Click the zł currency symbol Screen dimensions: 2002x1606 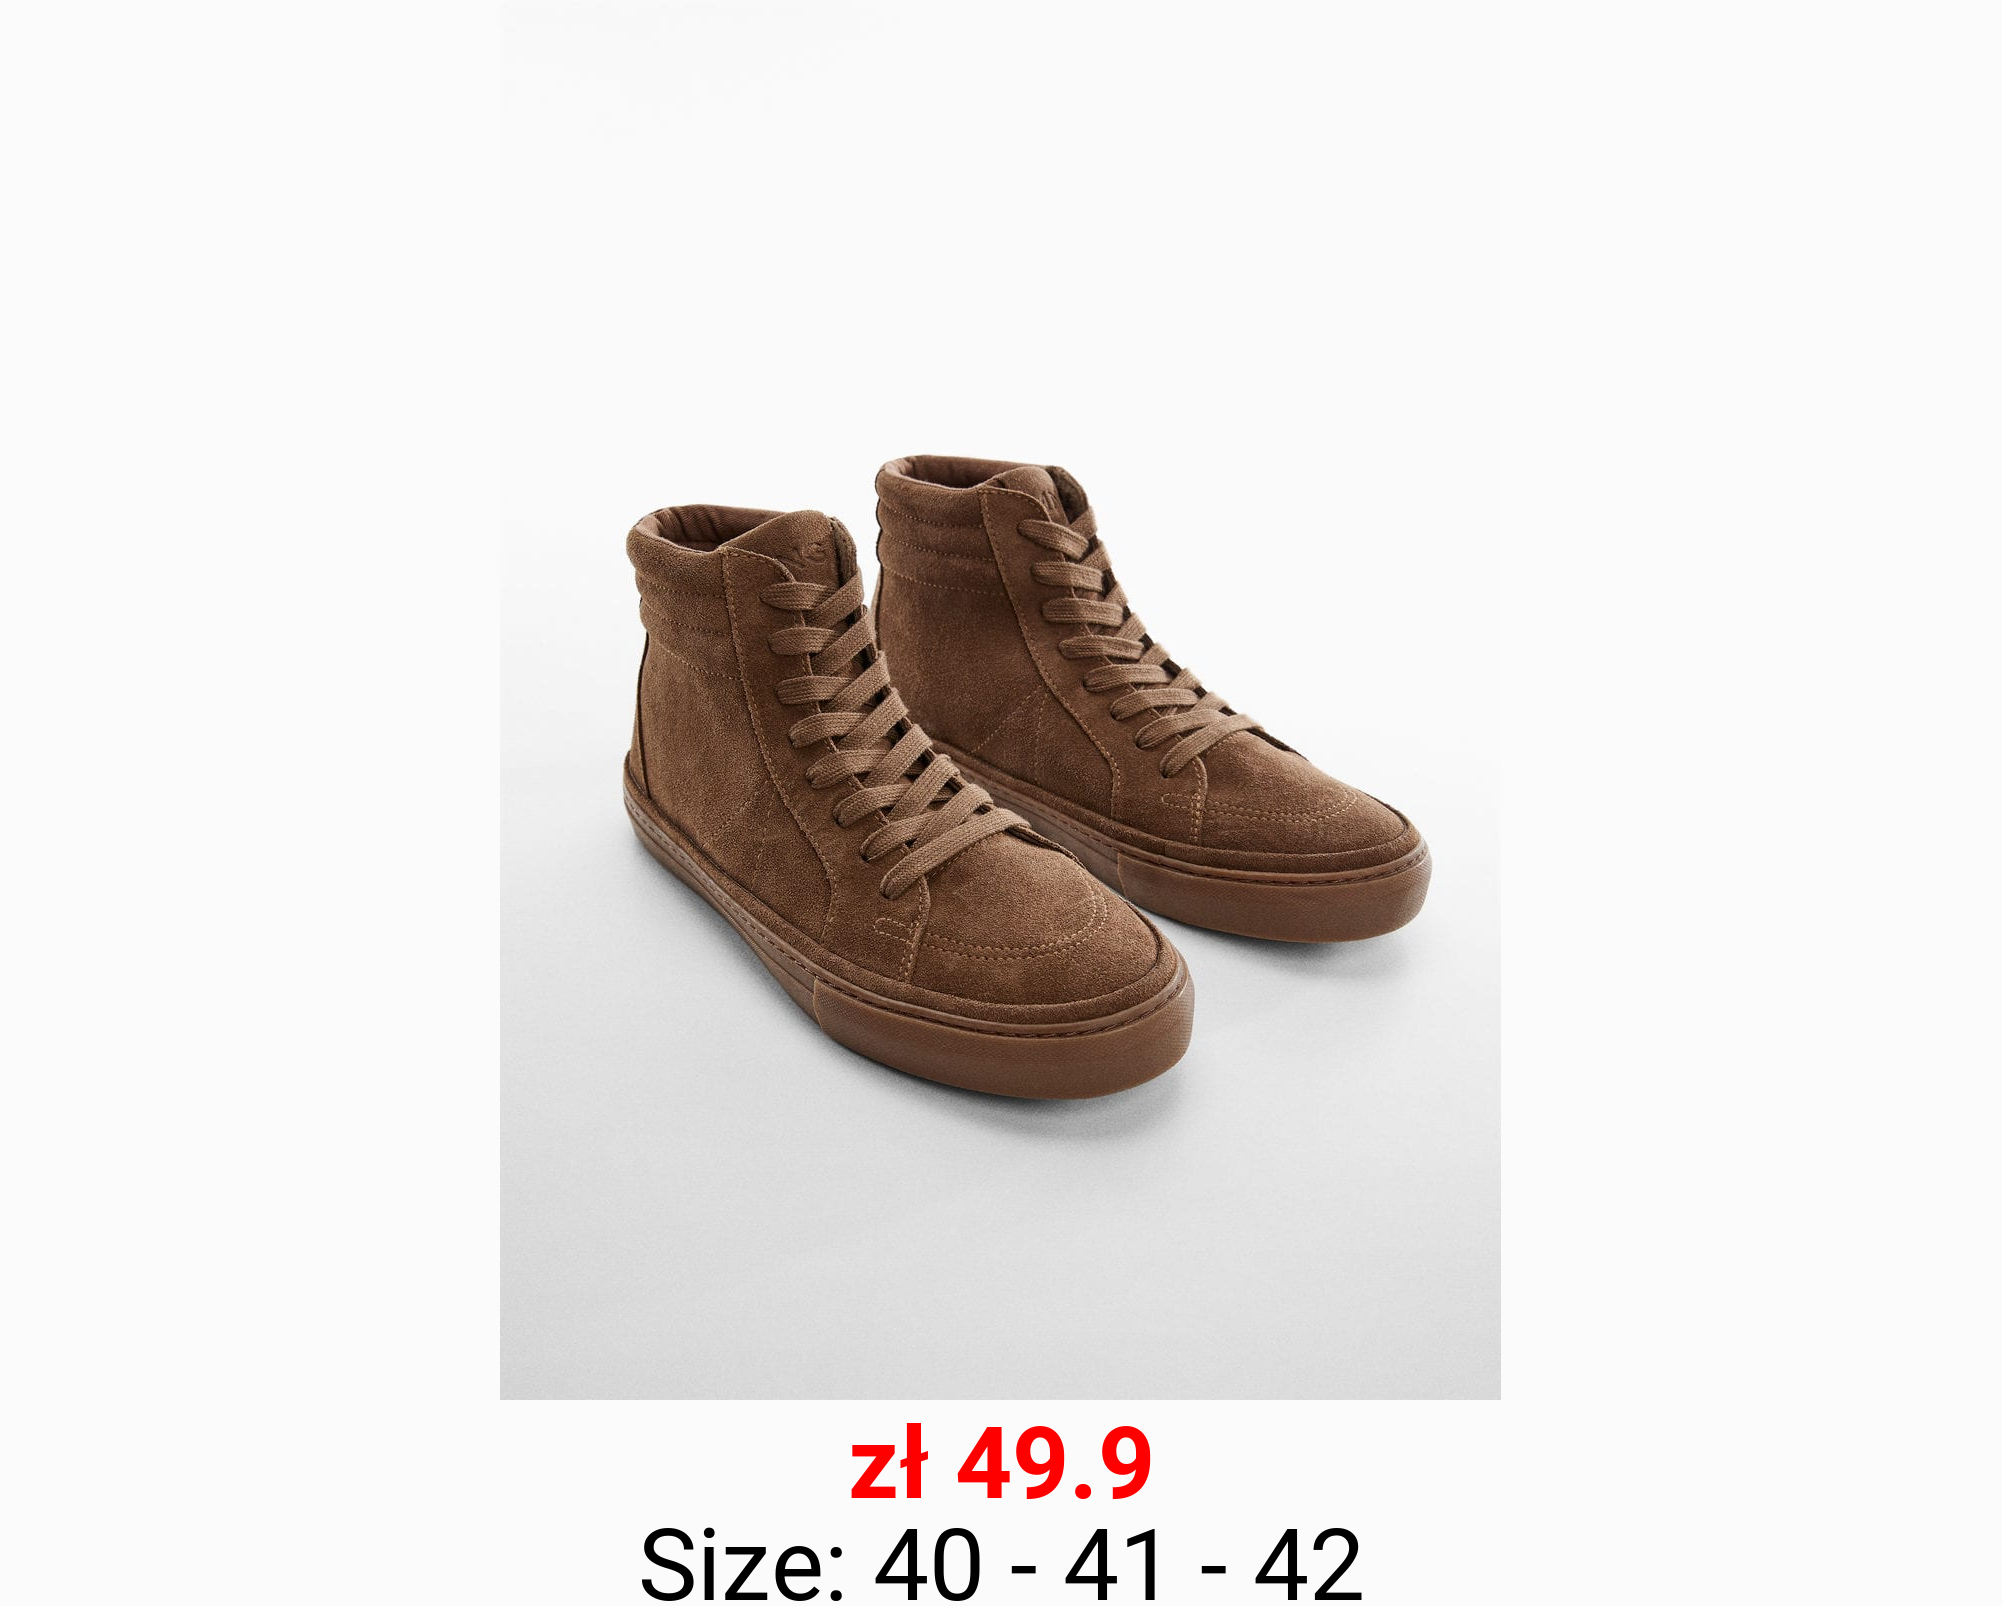tap(889, 1466)
